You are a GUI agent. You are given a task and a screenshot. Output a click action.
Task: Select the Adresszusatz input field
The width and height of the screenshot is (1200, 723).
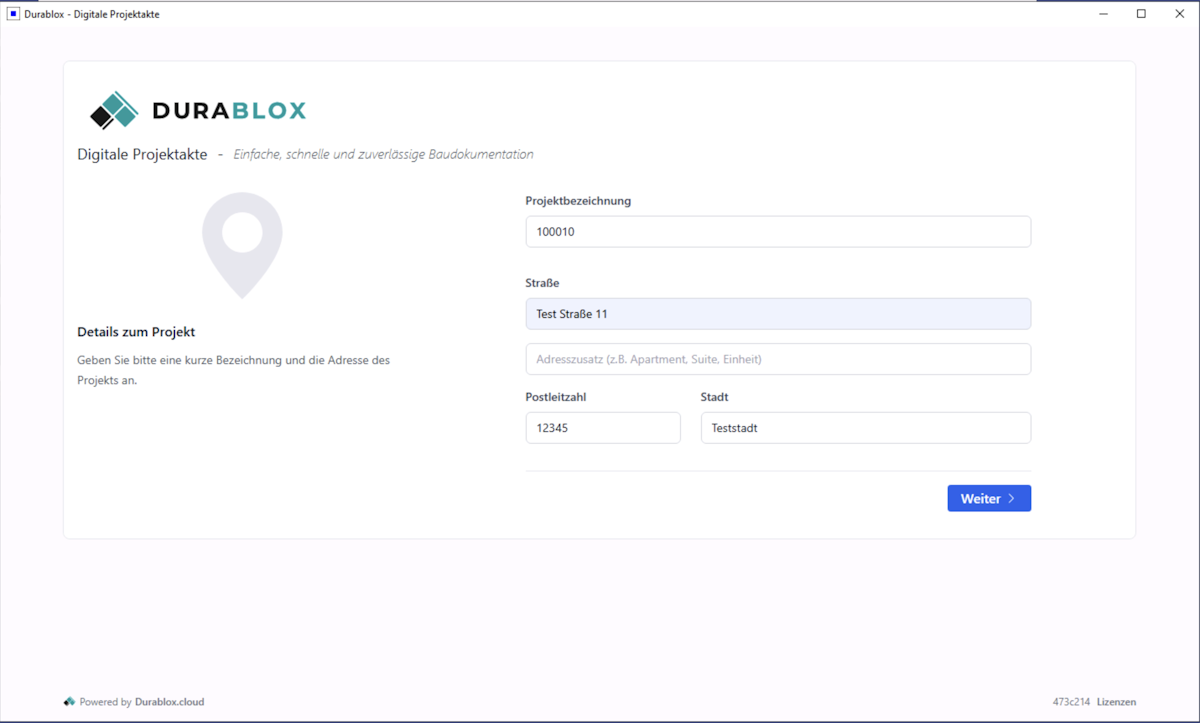click(x=778, y=359)
